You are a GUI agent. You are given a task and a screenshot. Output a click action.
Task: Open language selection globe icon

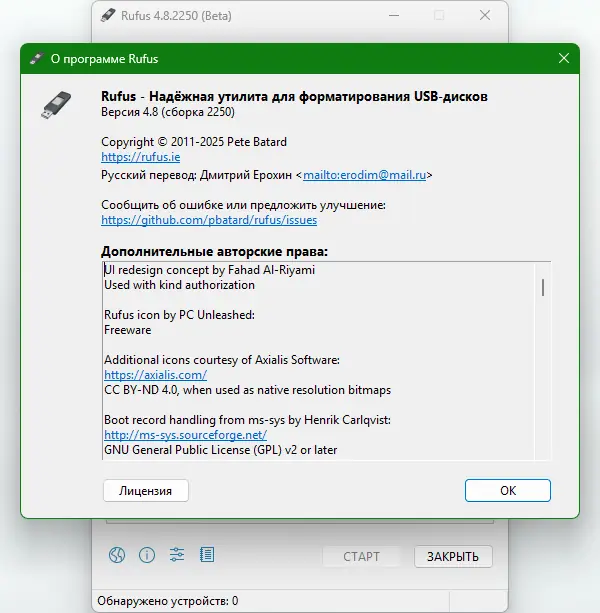click(117, 555)
